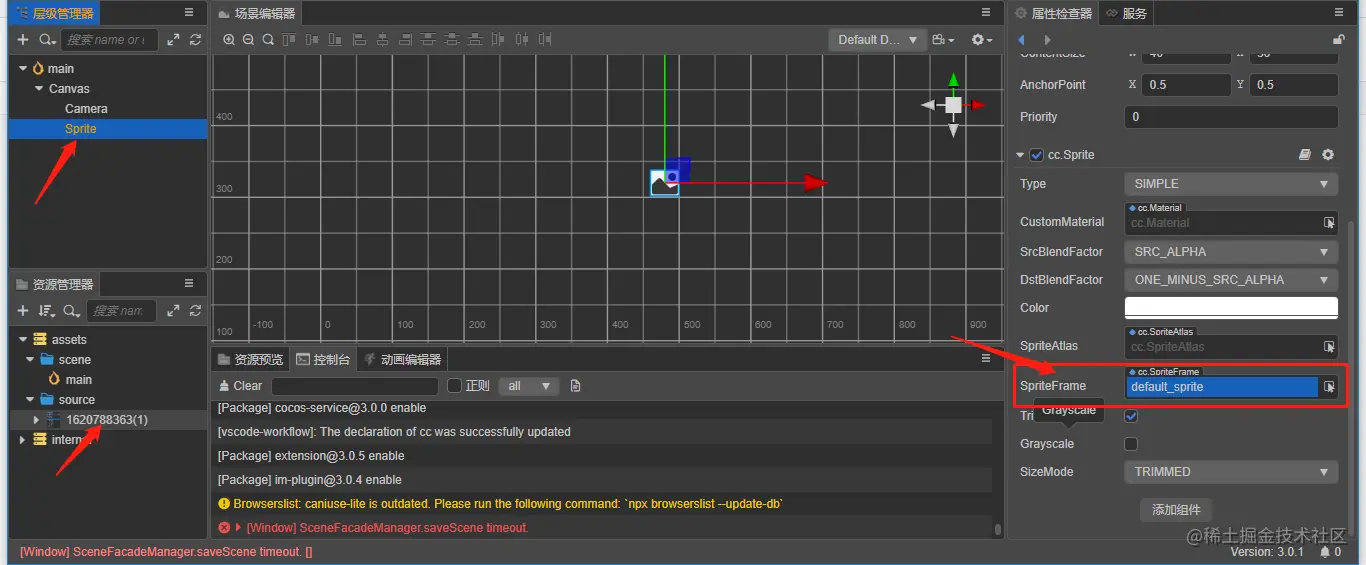Pick SpriteAtlas asset via browse icon
The height and width of the screenshot is (565, 1366).
click(1329, 347)
